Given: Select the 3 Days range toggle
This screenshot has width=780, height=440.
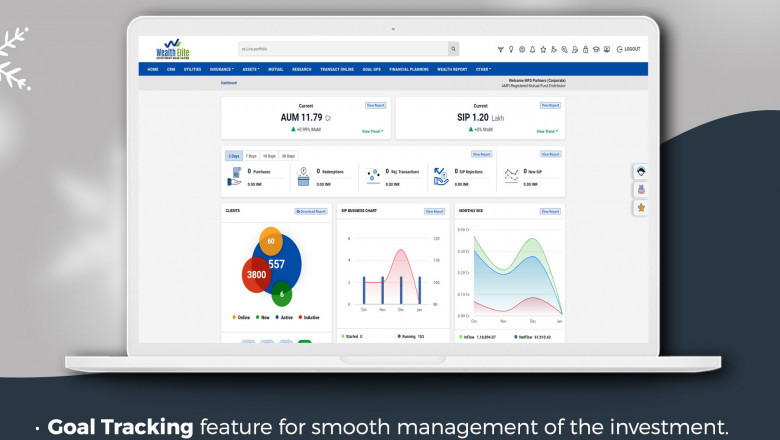Looking at the screenshot, I should tap(234, 156).
